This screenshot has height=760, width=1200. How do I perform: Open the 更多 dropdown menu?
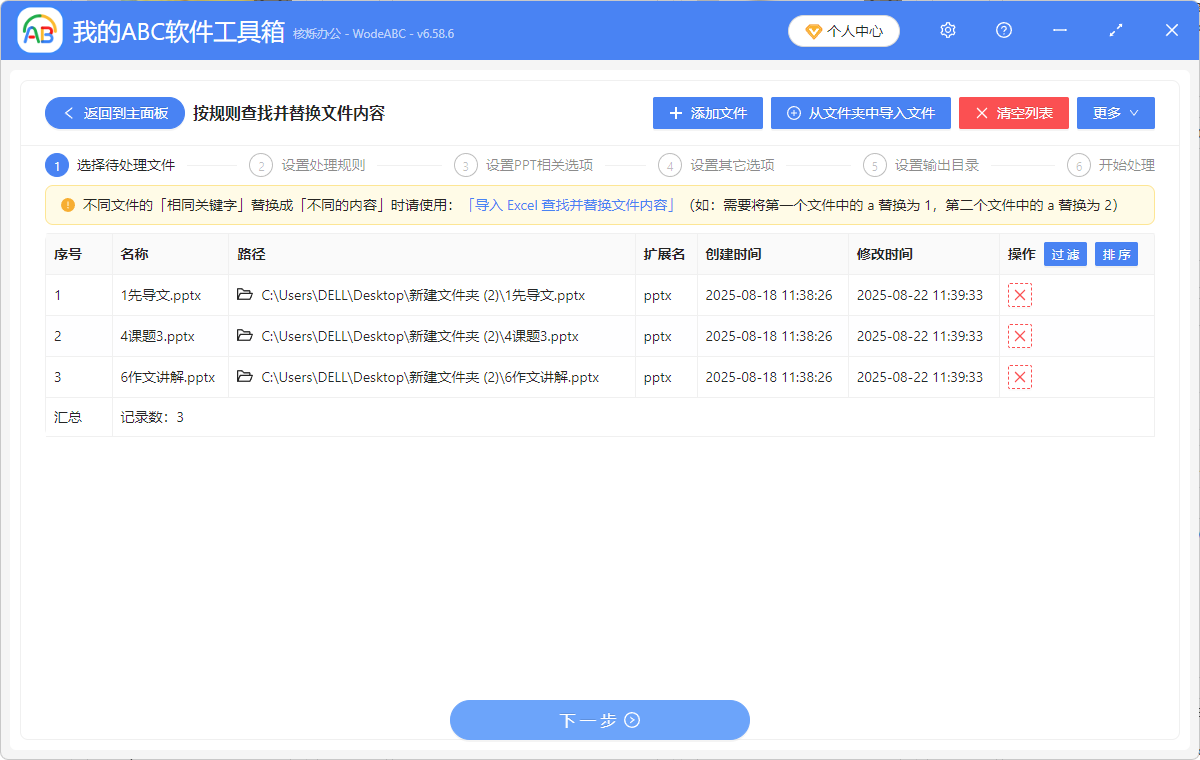click(1115, 112)
